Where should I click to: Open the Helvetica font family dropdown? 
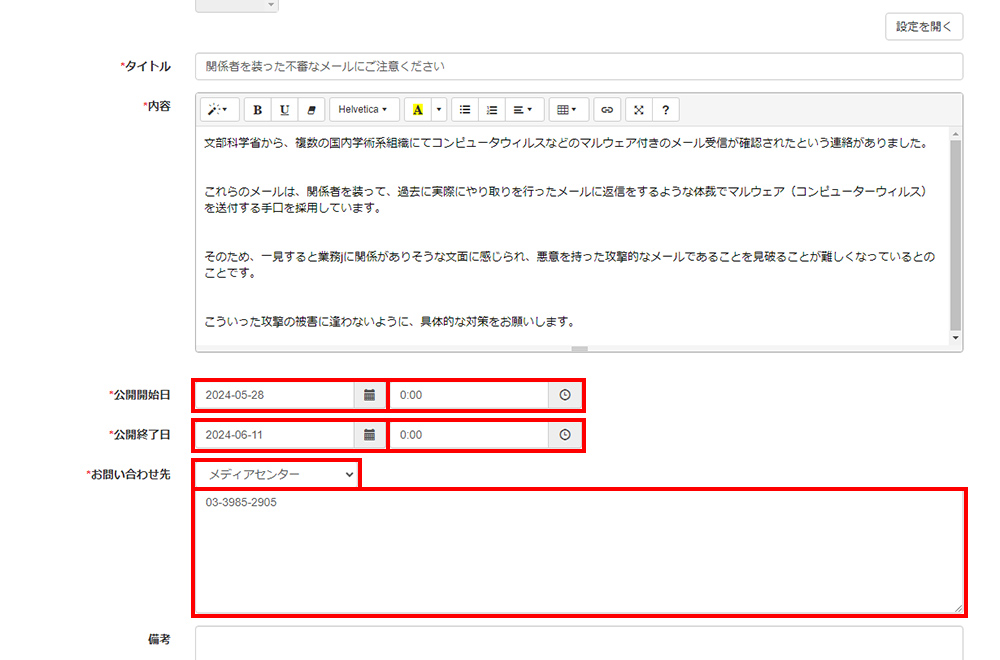(x=363, y=110)
